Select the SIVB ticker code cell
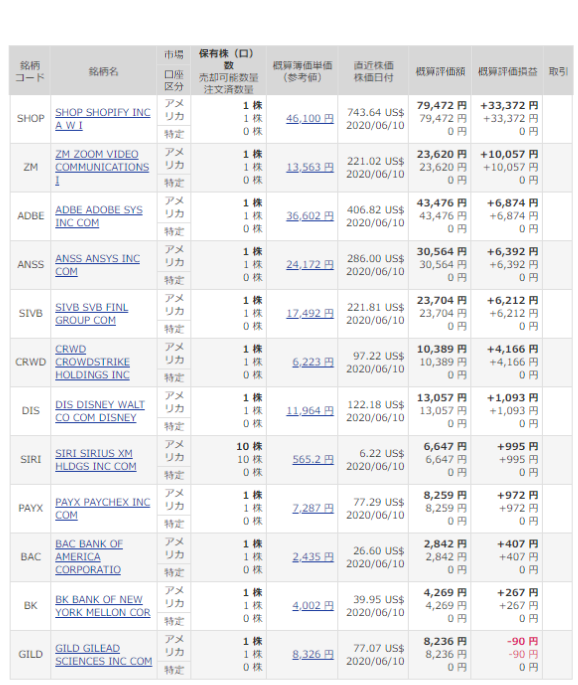 30,314
